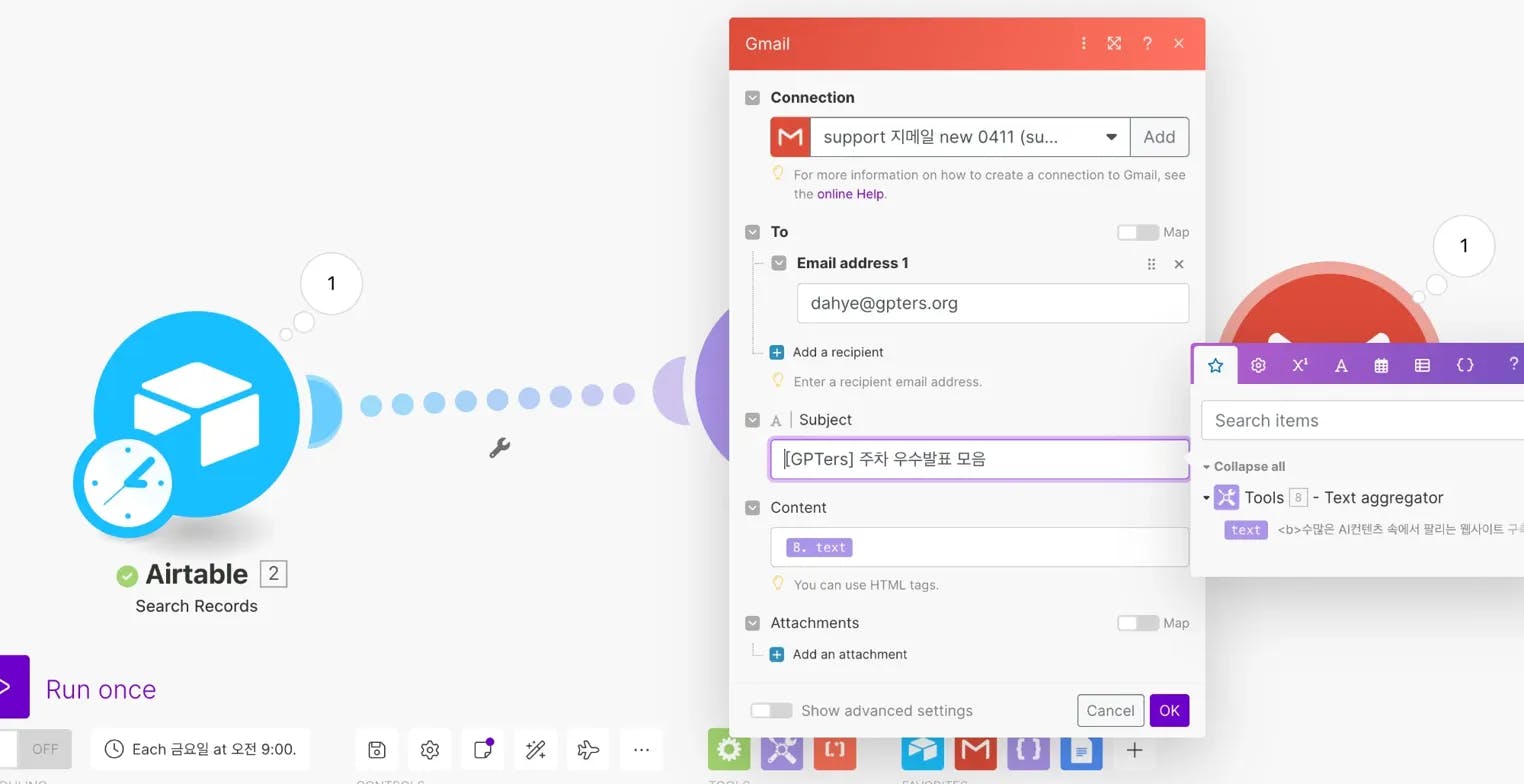Toggle the Subject section checkbox
The width and height of the screenshot is (1524, 784).
[752, 420]
